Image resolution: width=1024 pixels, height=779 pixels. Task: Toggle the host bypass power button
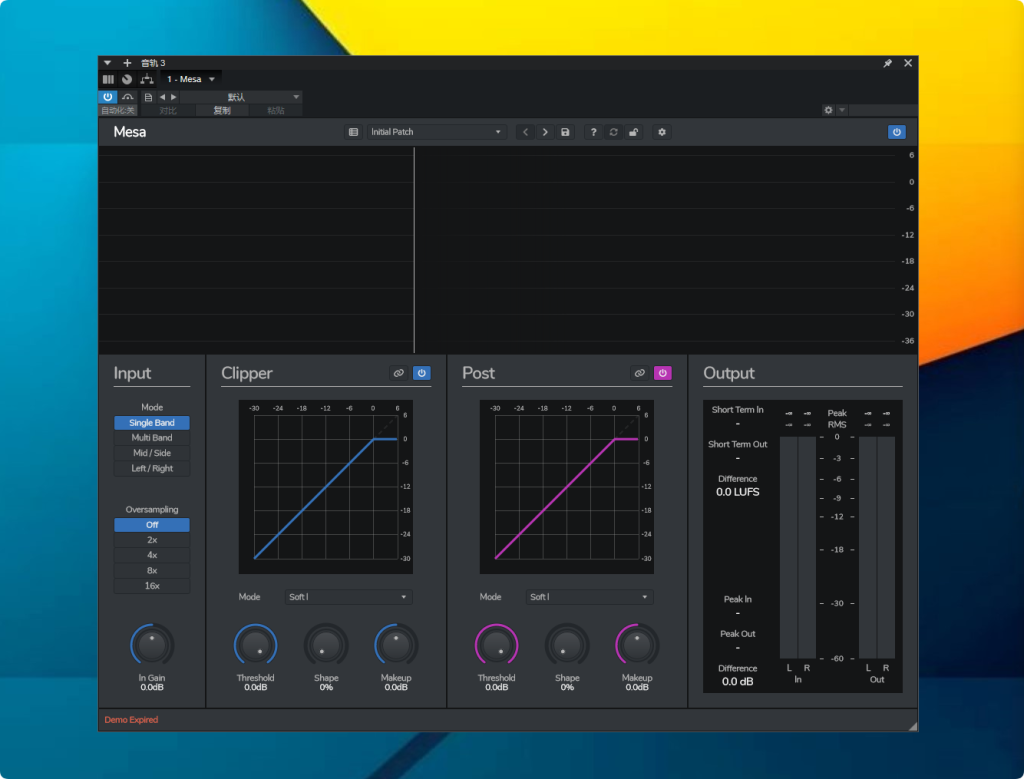[108, 97]
